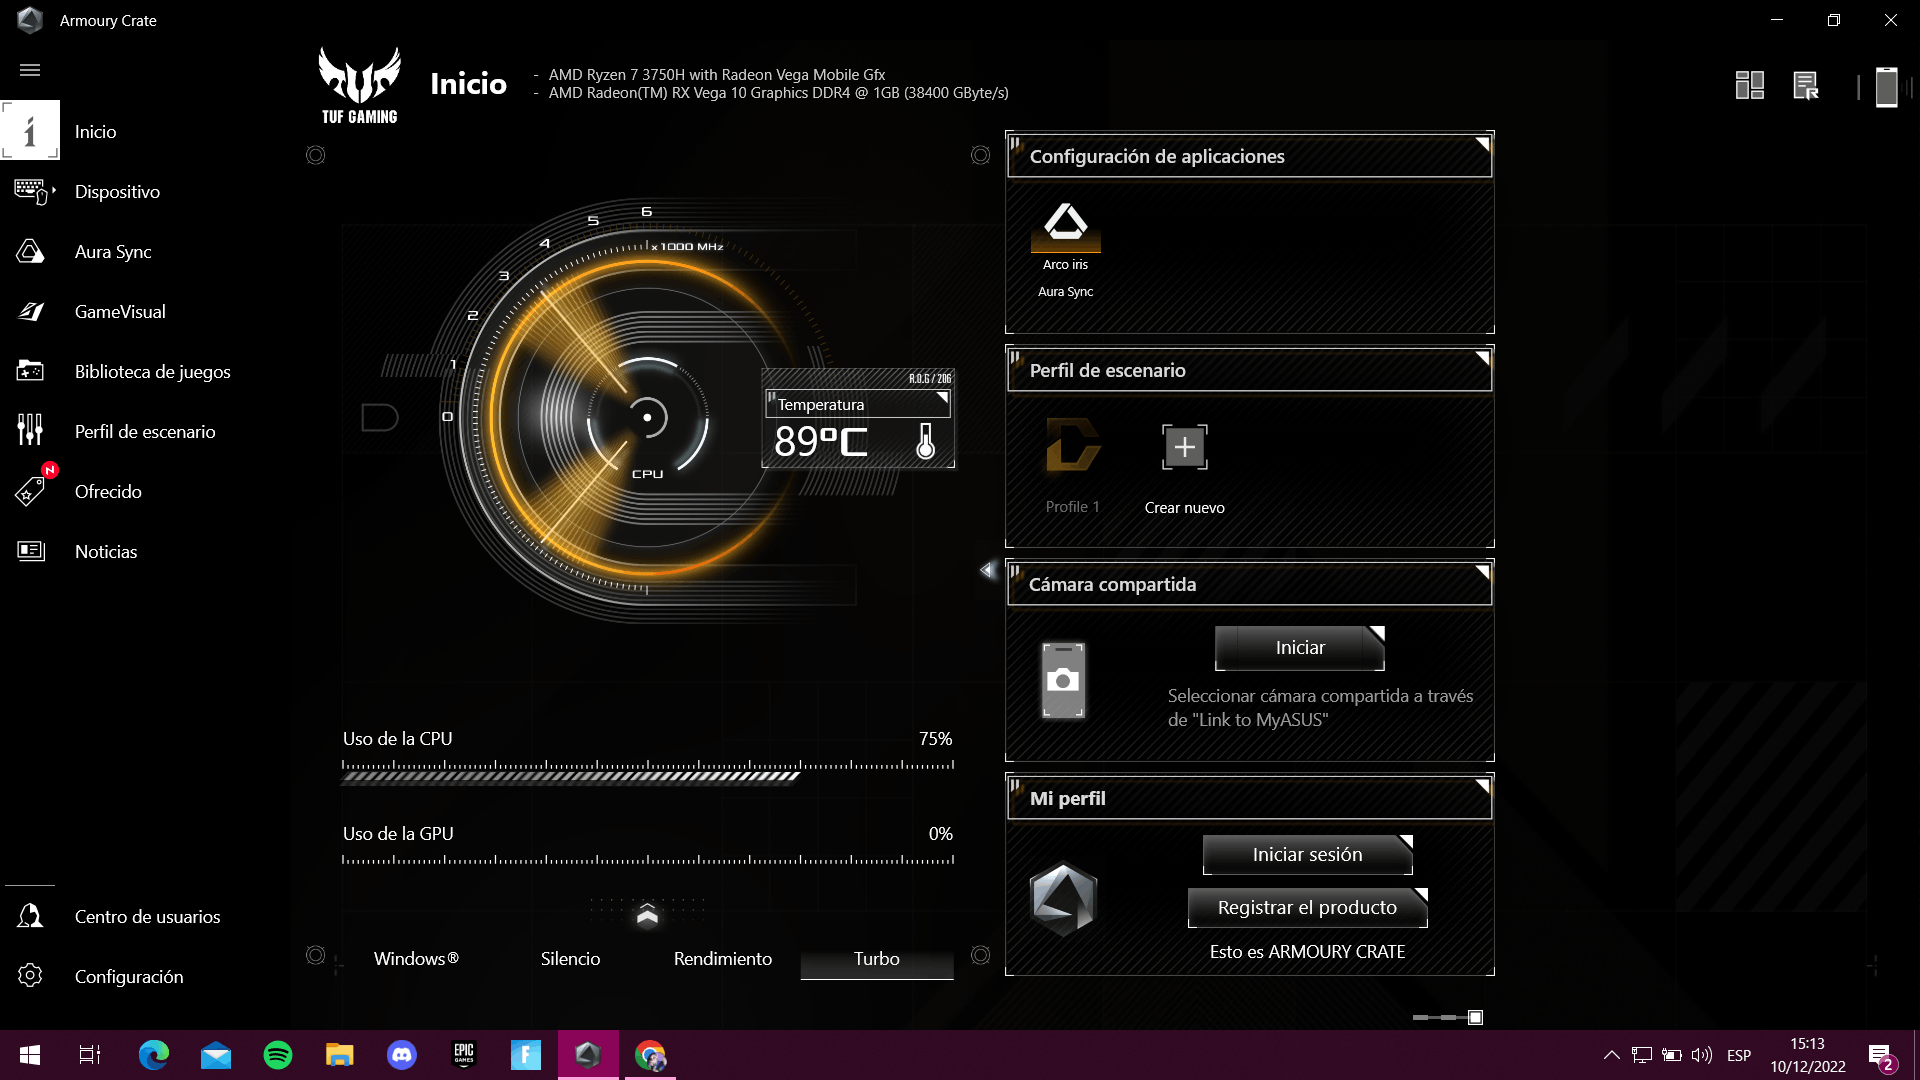Open Ofrecido tag icon
This screenshot has width=1920, height=1080.
coord(30,491)
